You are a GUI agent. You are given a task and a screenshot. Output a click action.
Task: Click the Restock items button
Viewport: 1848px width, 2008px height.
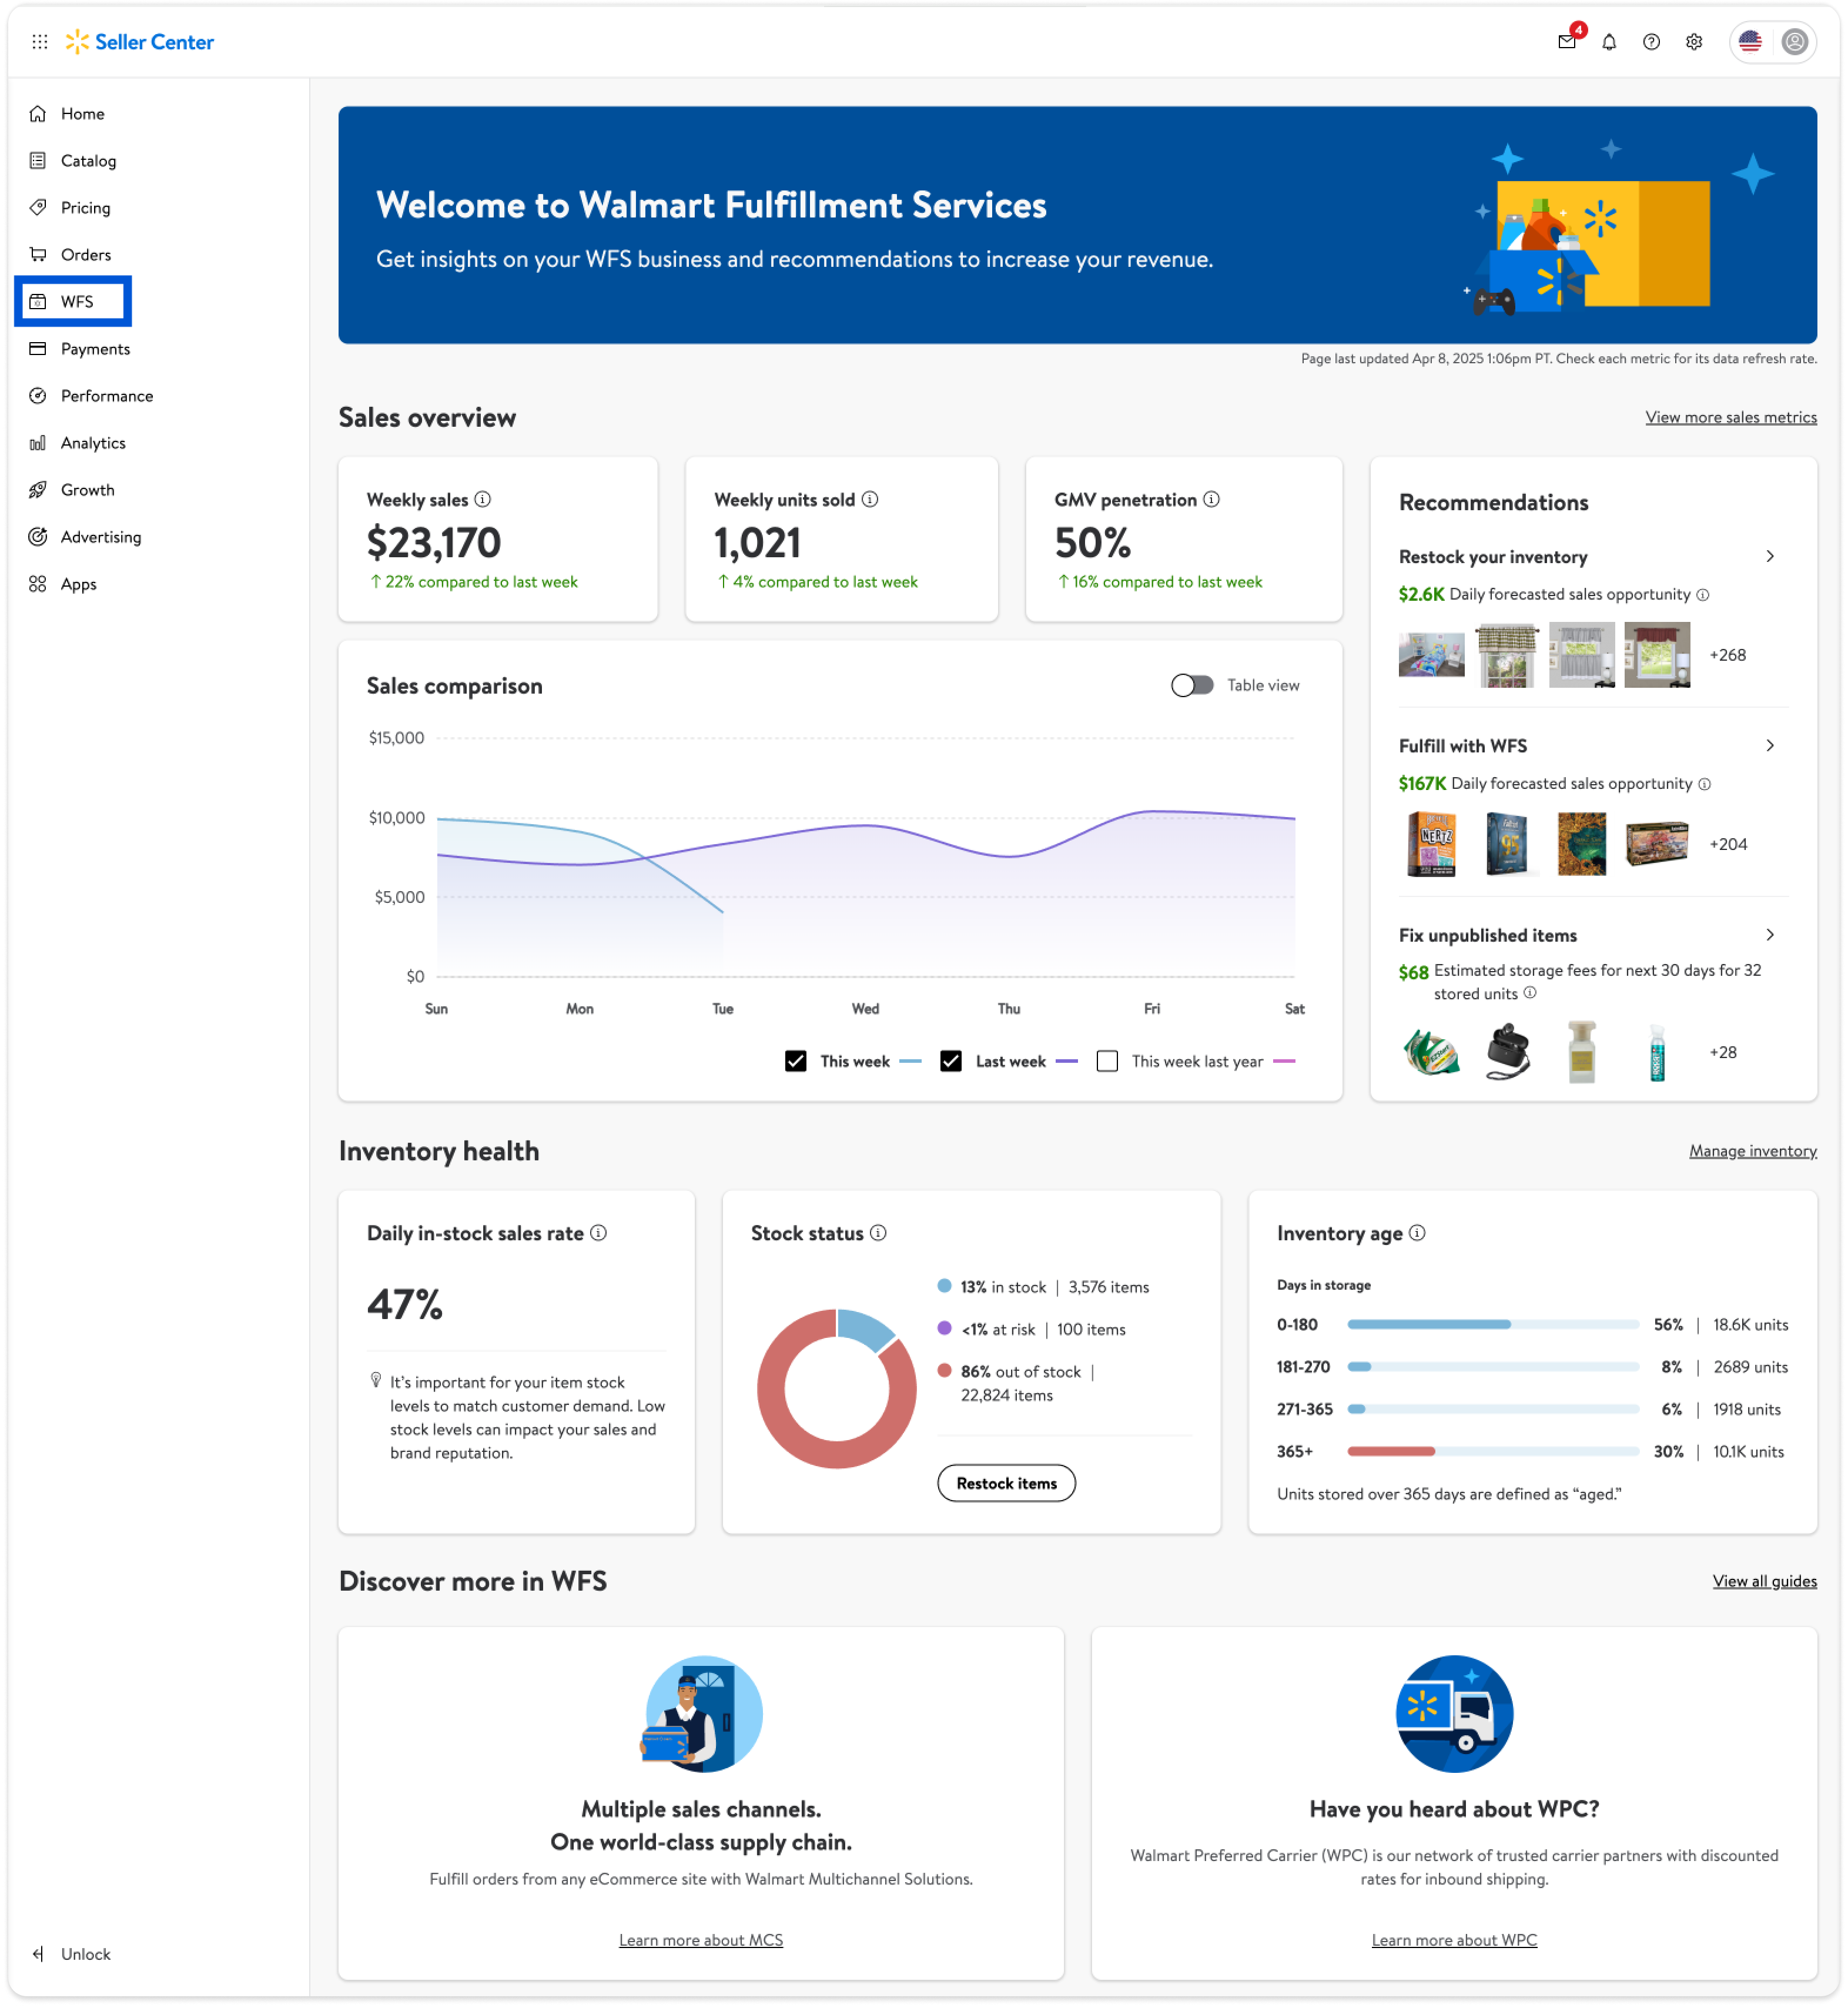pyautogui.click(x=1006, y=1483)
